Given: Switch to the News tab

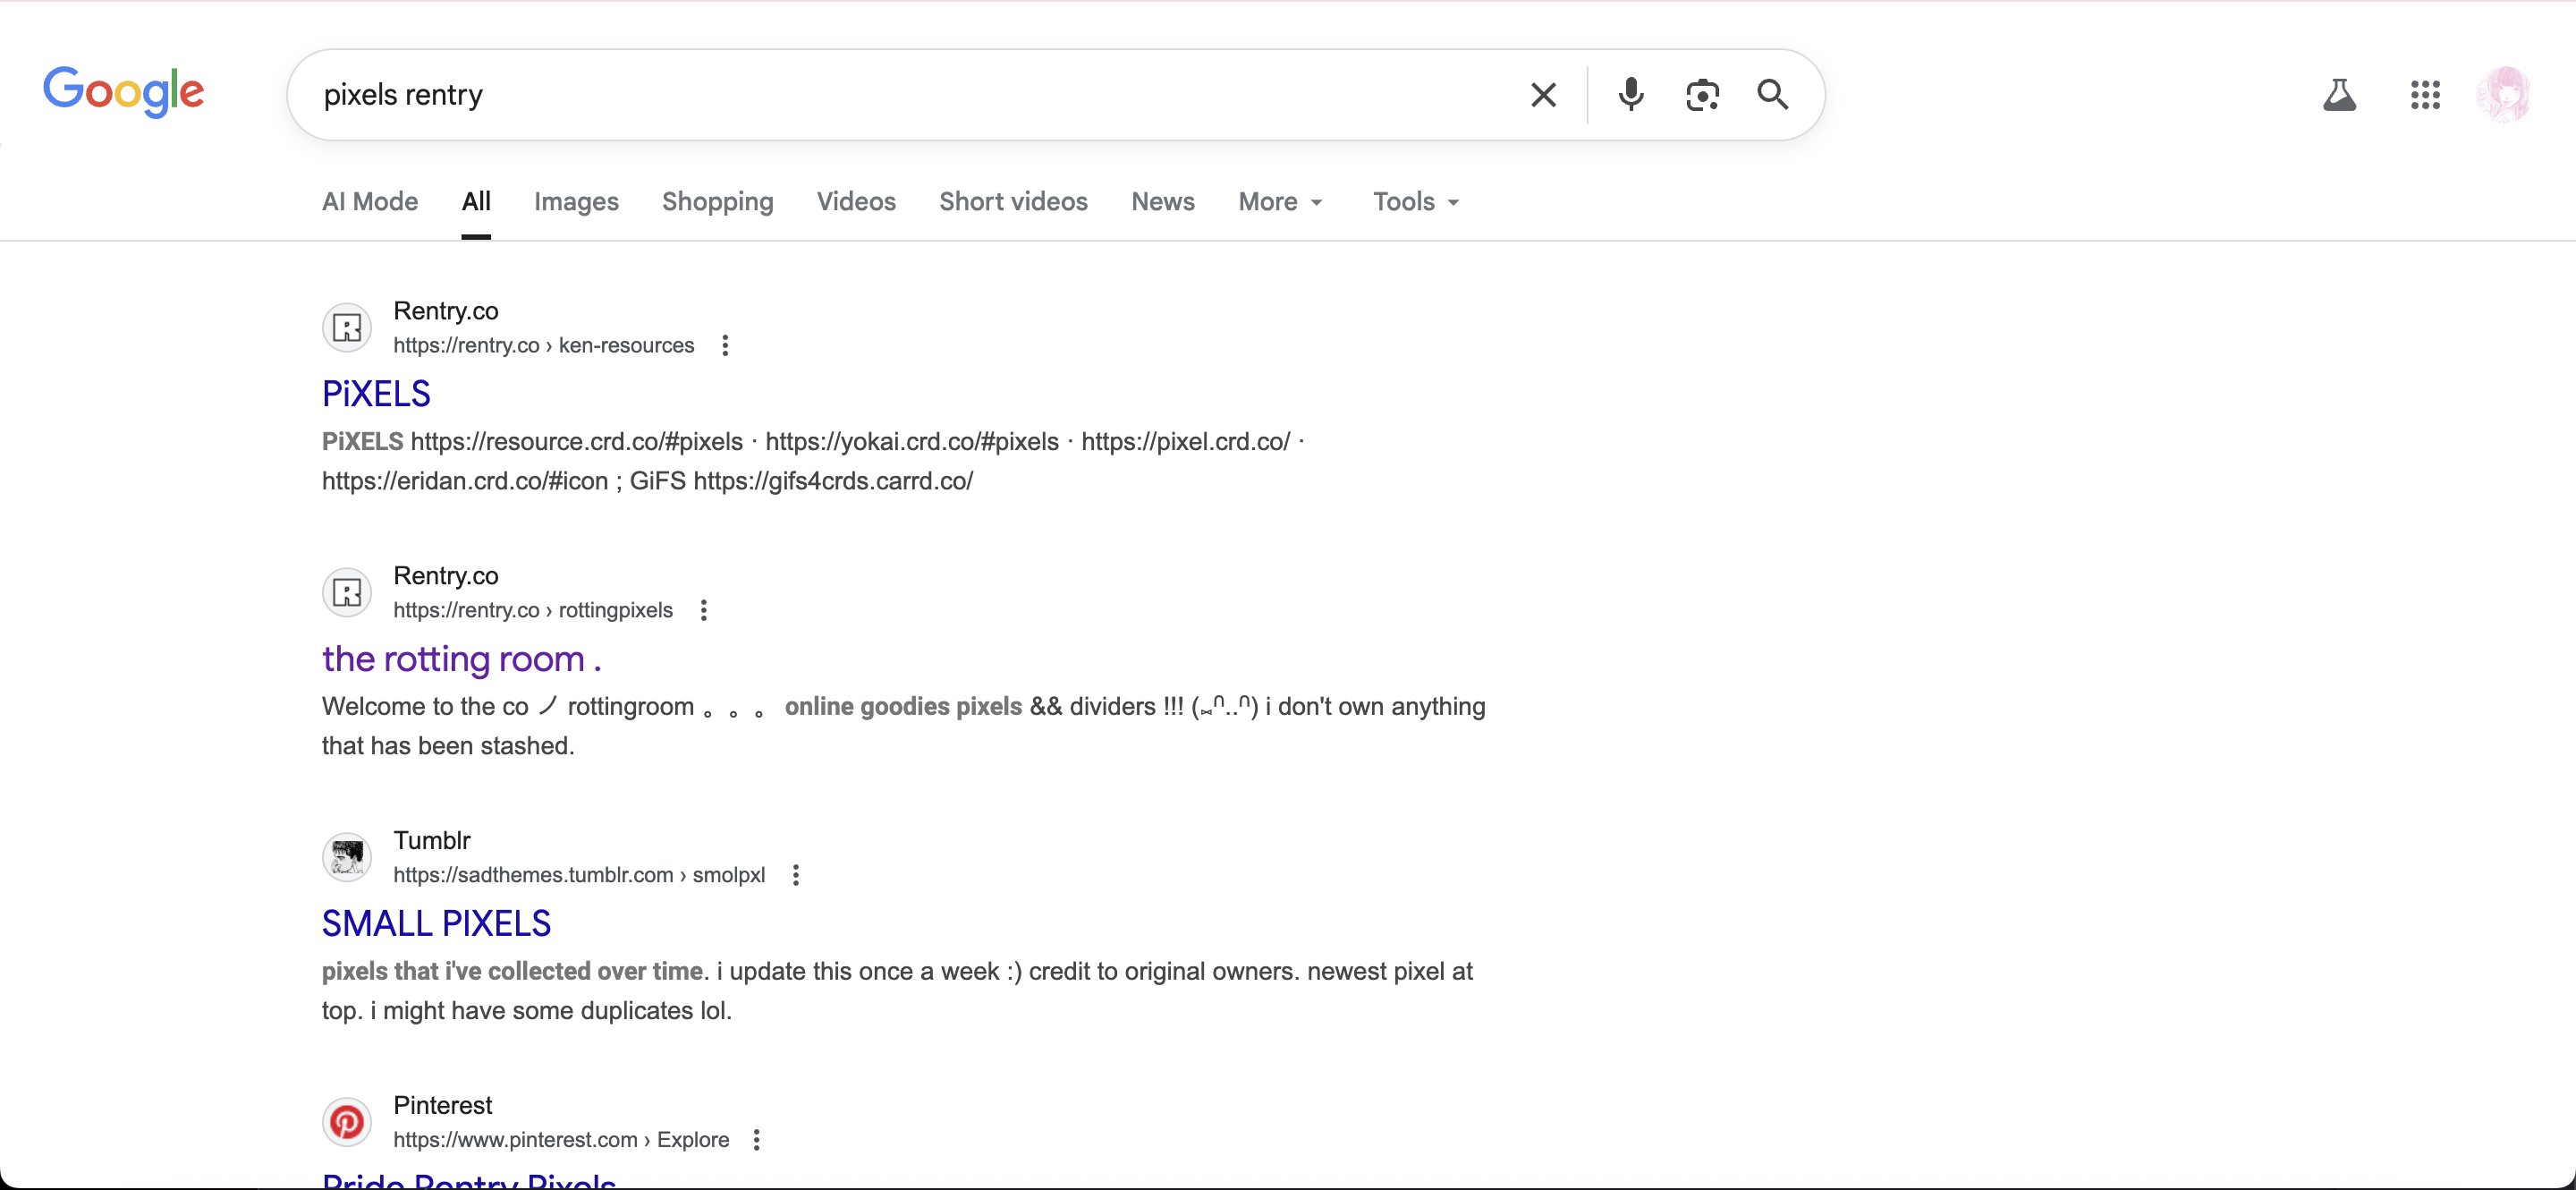Looking at the screenshot, I should (1162, 201).
